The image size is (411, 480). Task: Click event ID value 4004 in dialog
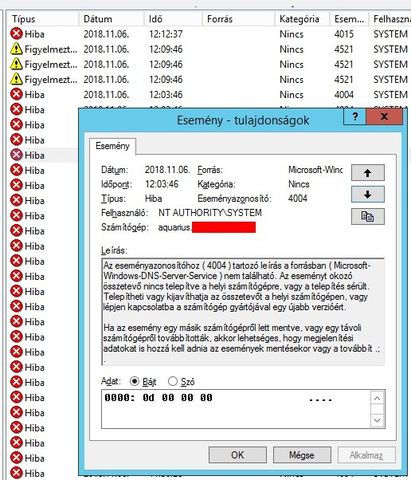click(298, 199)
